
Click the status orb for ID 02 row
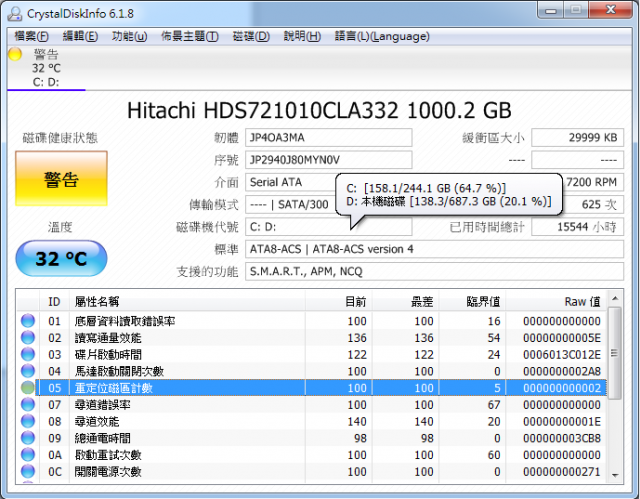28,337
